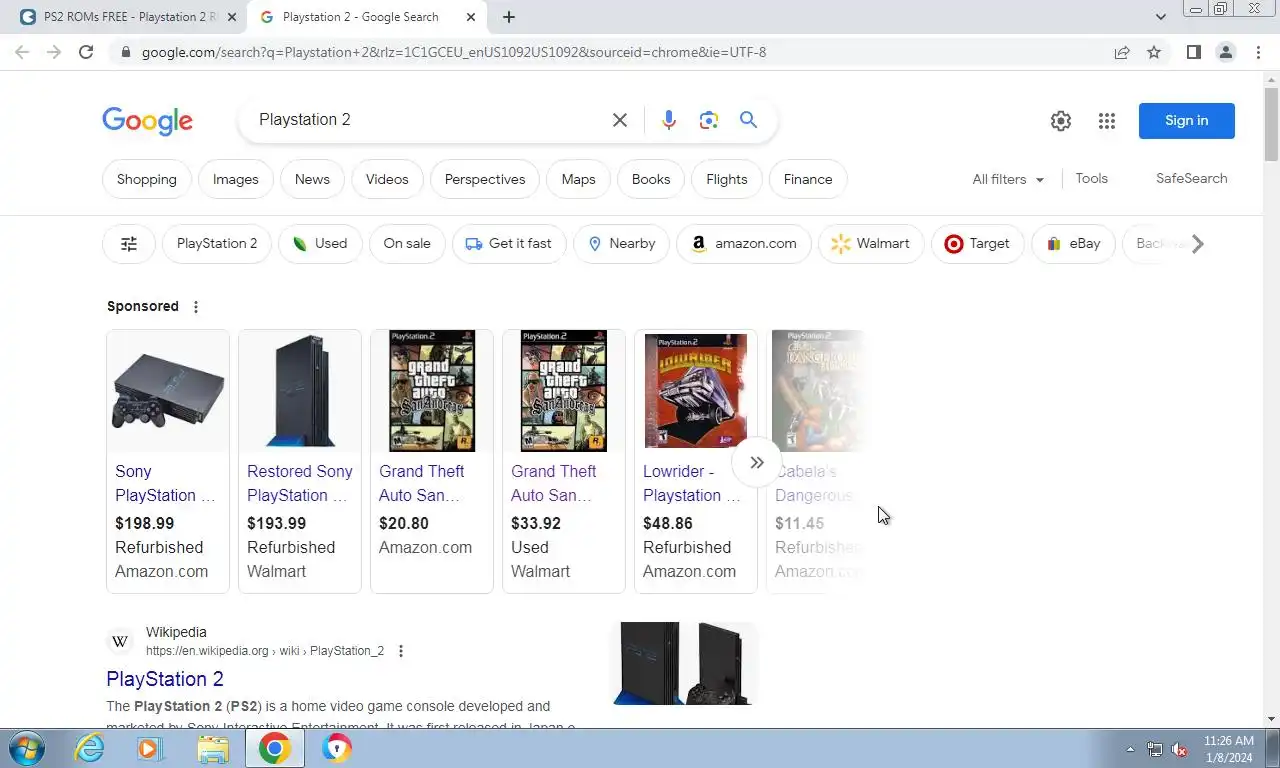The image size is (1280, 768).
Task: Open shopping filter sliders icon
Action: (x=129, y=244)
